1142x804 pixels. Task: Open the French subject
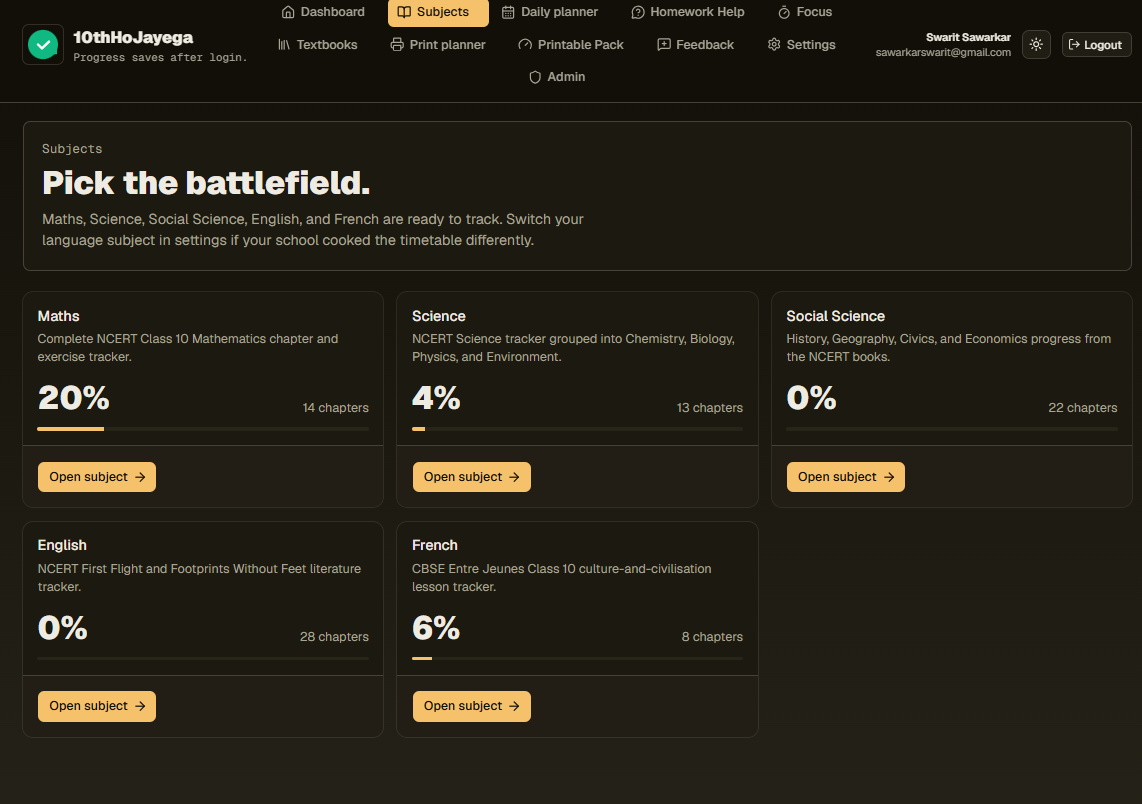pyautogui.click(x=471, y=706)
